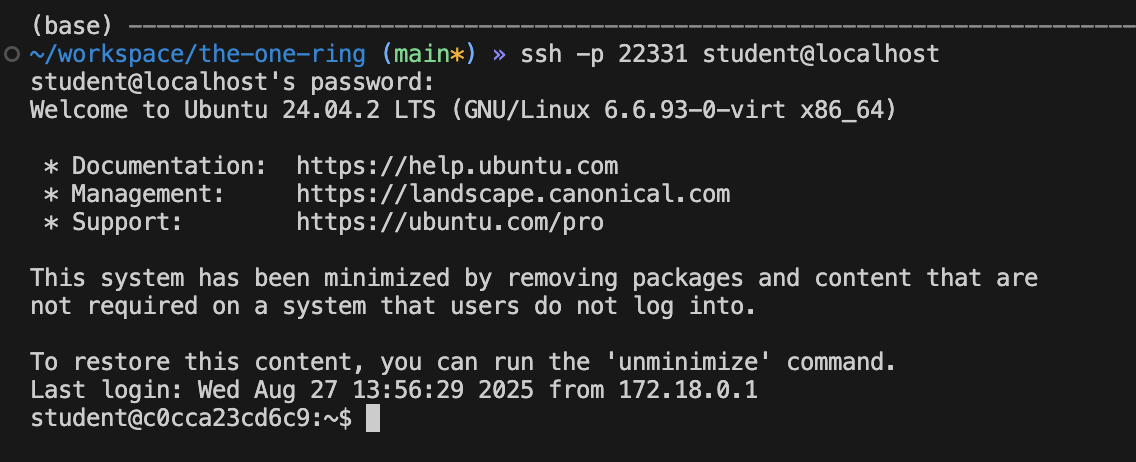
Task: Open the landscape.canonical.com management link
Action: point(513,193)
